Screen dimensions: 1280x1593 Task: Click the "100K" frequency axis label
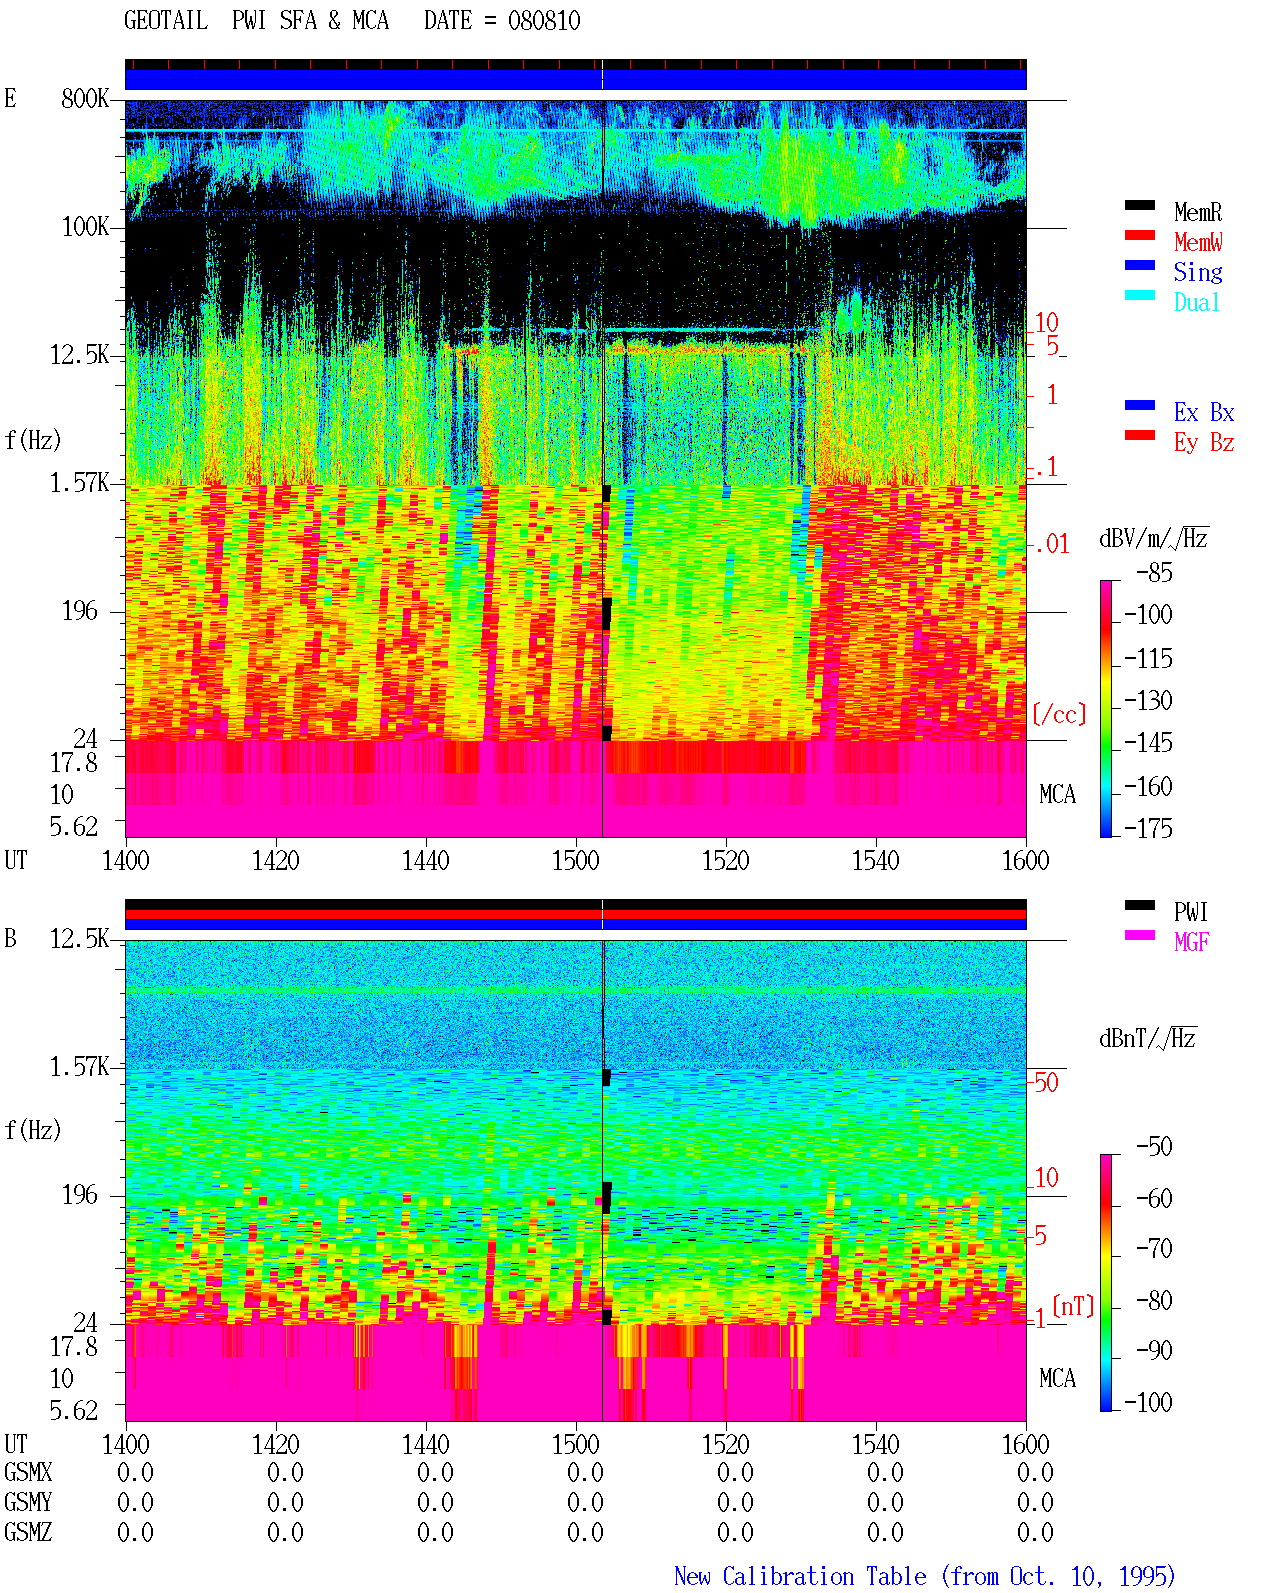coord(86,227)
